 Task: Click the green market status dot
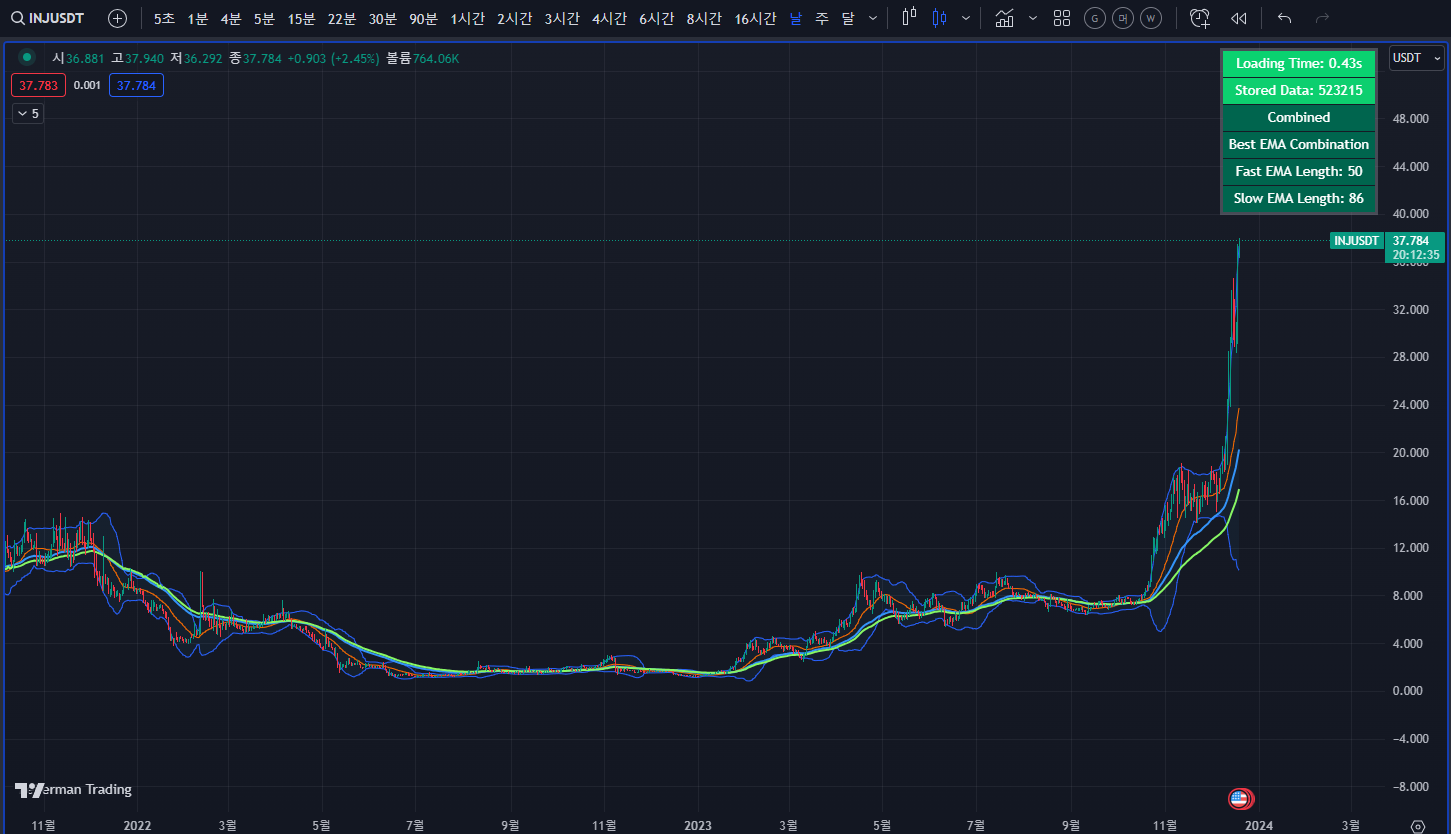pos(27,58)
